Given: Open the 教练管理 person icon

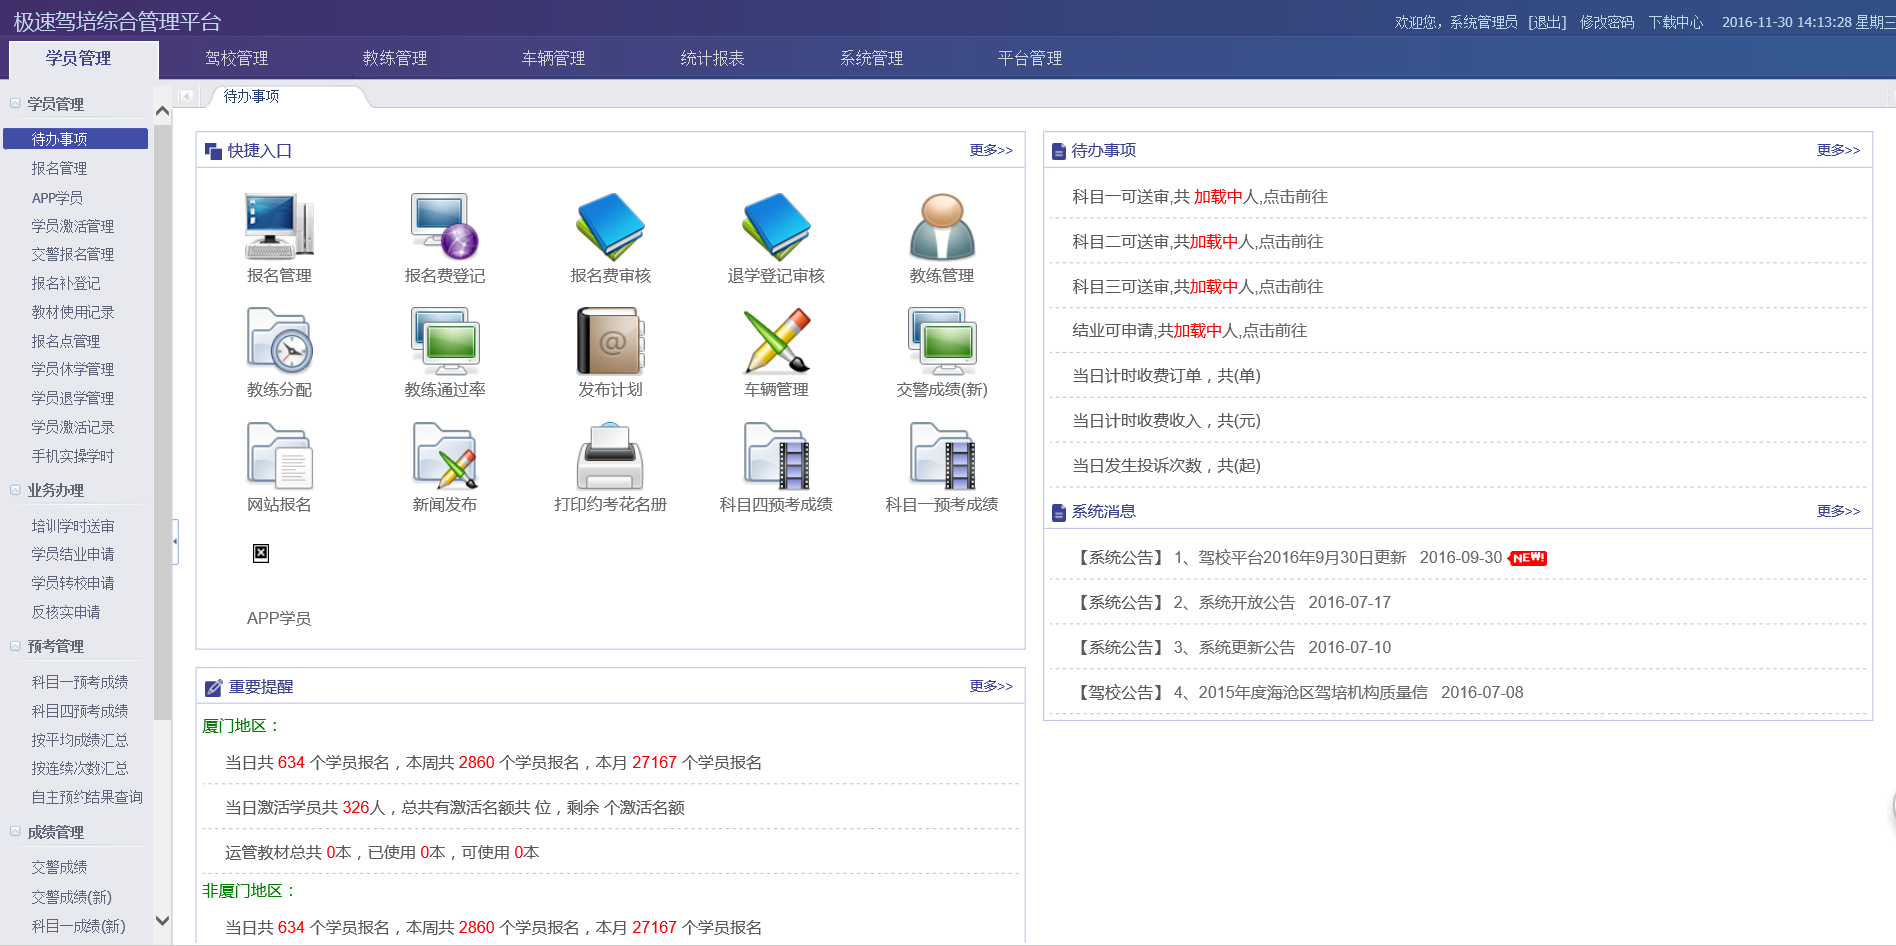Looking at the screenshot, I should [x=941, y=227].
